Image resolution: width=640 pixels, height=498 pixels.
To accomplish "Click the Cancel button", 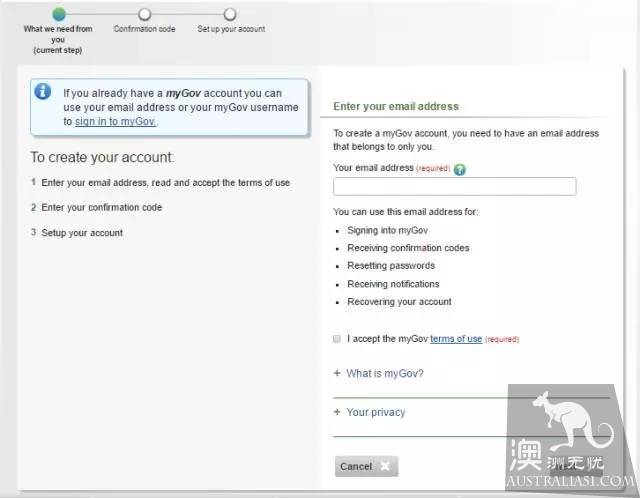I will click(x=367, y=466).
